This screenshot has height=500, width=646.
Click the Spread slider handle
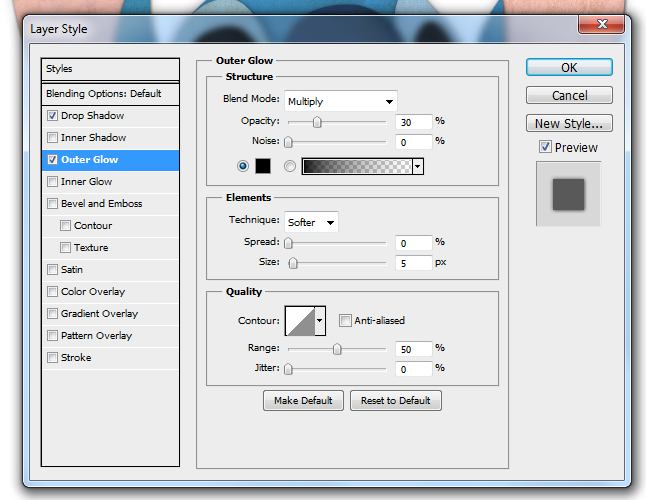[288, 243]
